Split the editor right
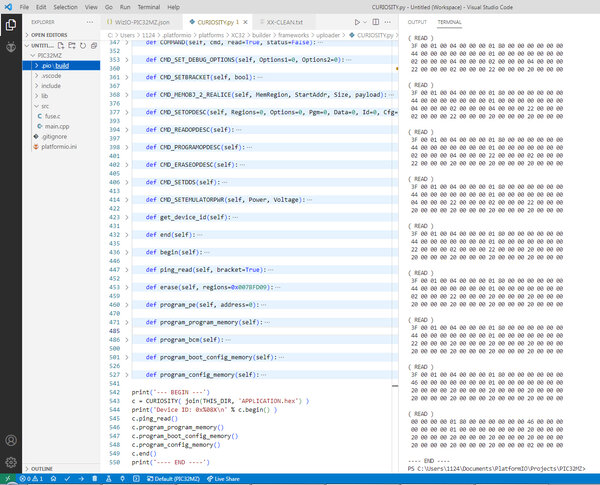 (376, 22)
